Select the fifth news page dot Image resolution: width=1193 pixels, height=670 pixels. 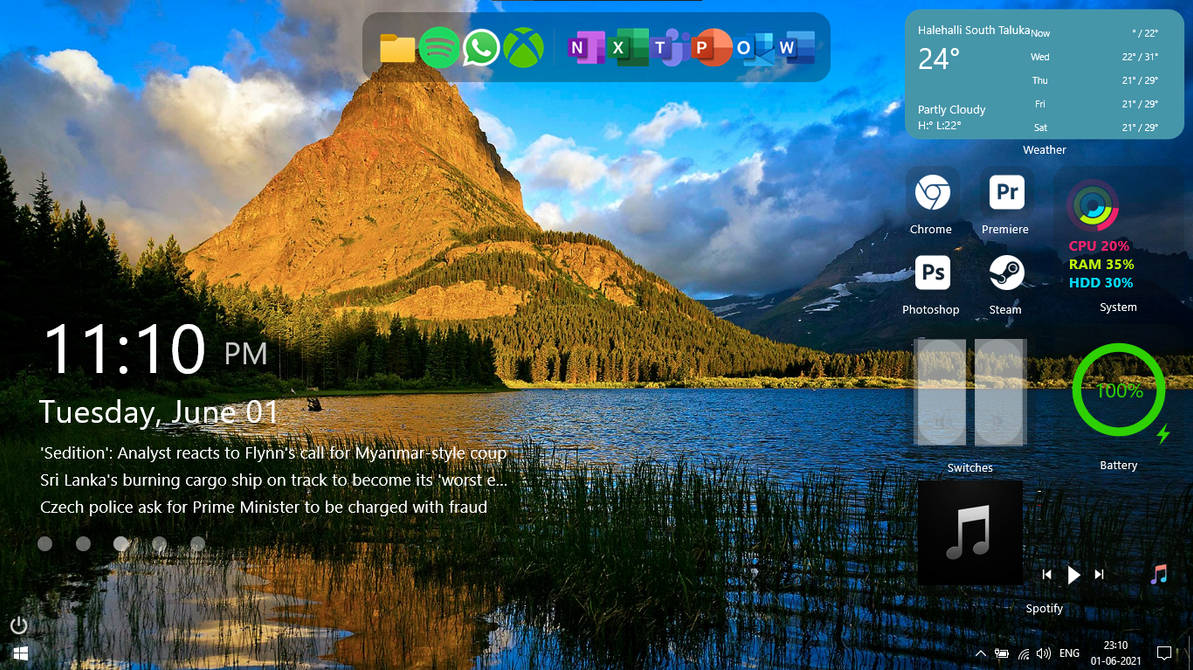[198, 544]
